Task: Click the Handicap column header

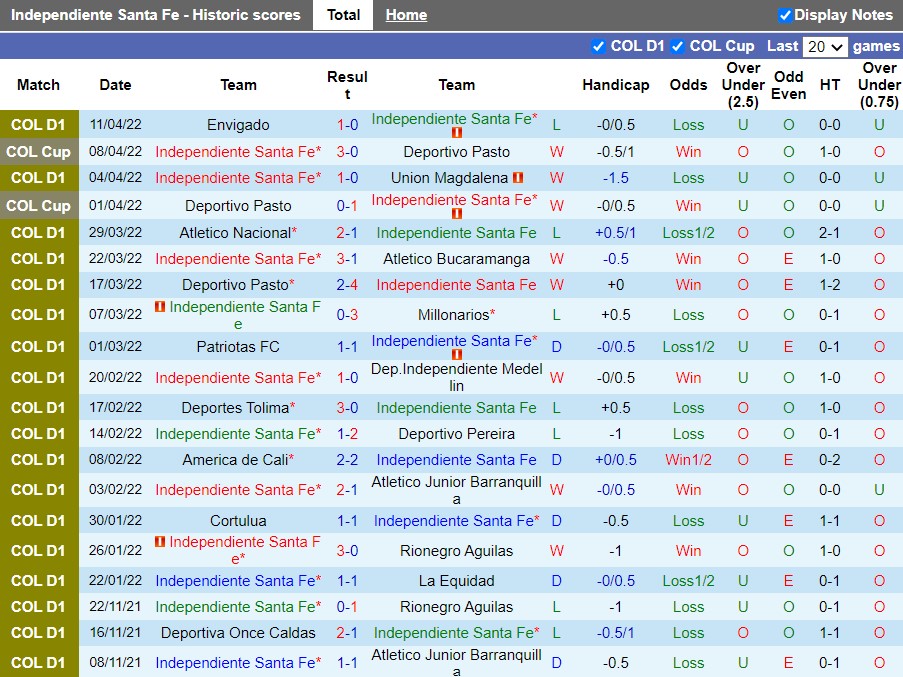Action: 615,85
